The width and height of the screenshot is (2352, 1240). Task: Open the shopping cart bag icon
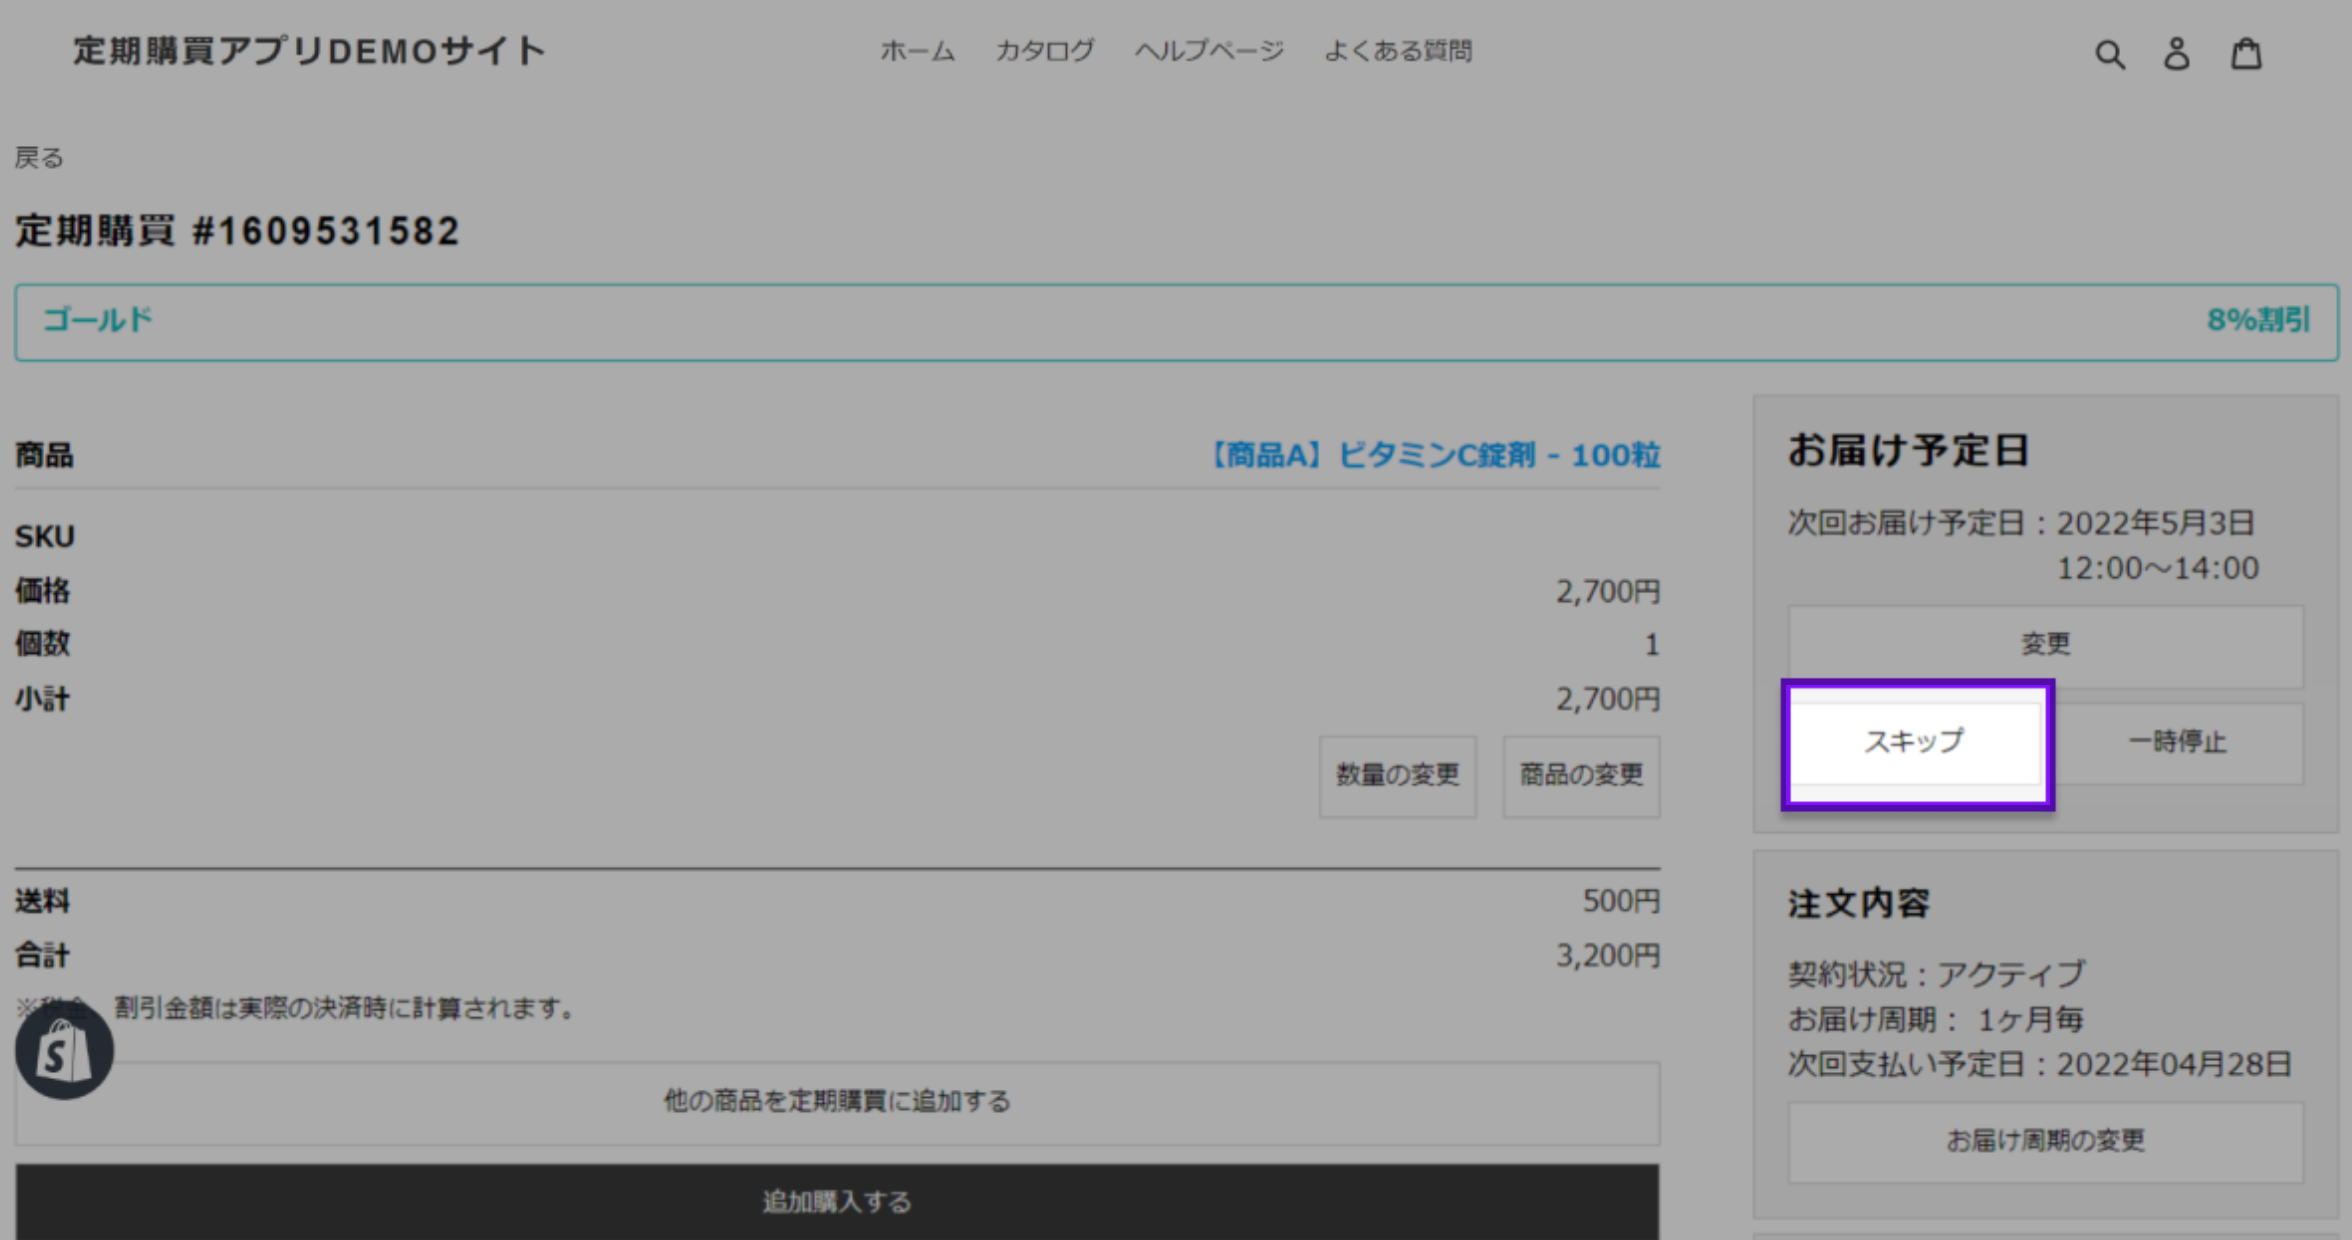tap(2246, 54)
